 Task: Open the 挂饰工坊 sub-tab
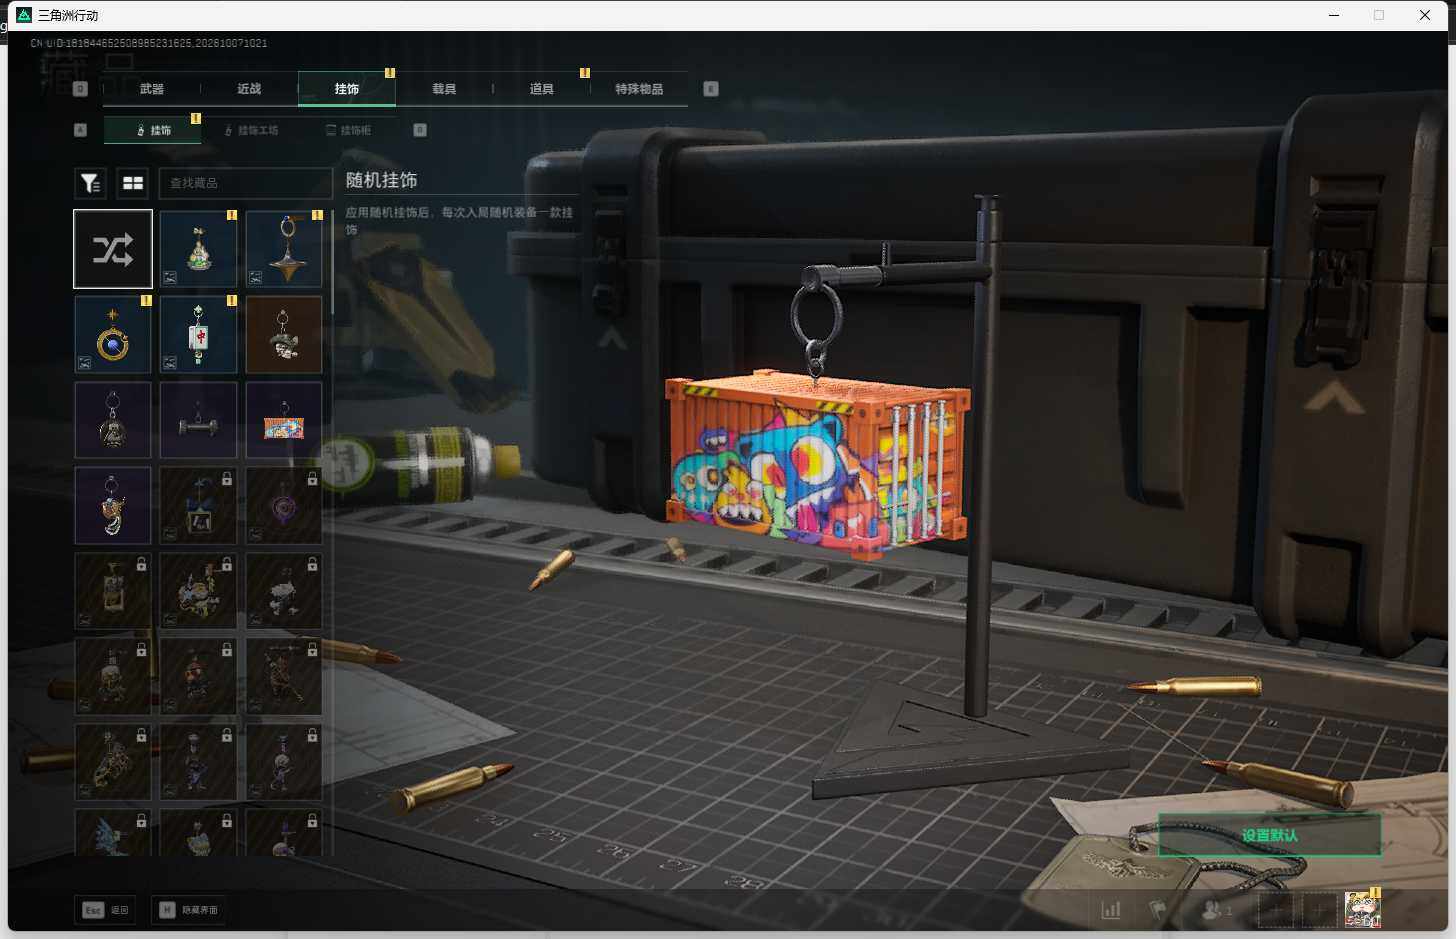click(251, 130)
